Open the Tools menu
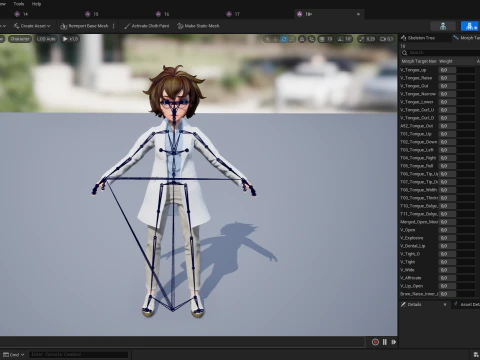The image size is (480, 360). (19, 4)
